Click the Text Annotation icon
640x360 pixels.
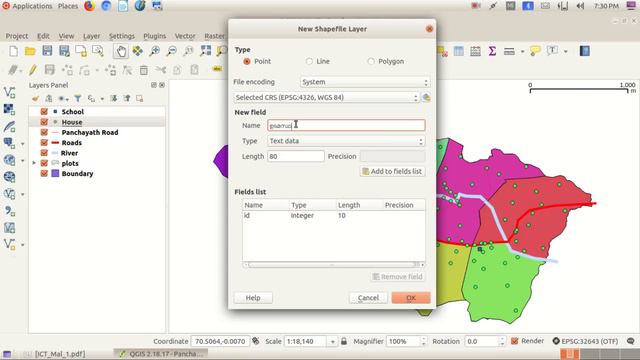pos(552,51)
